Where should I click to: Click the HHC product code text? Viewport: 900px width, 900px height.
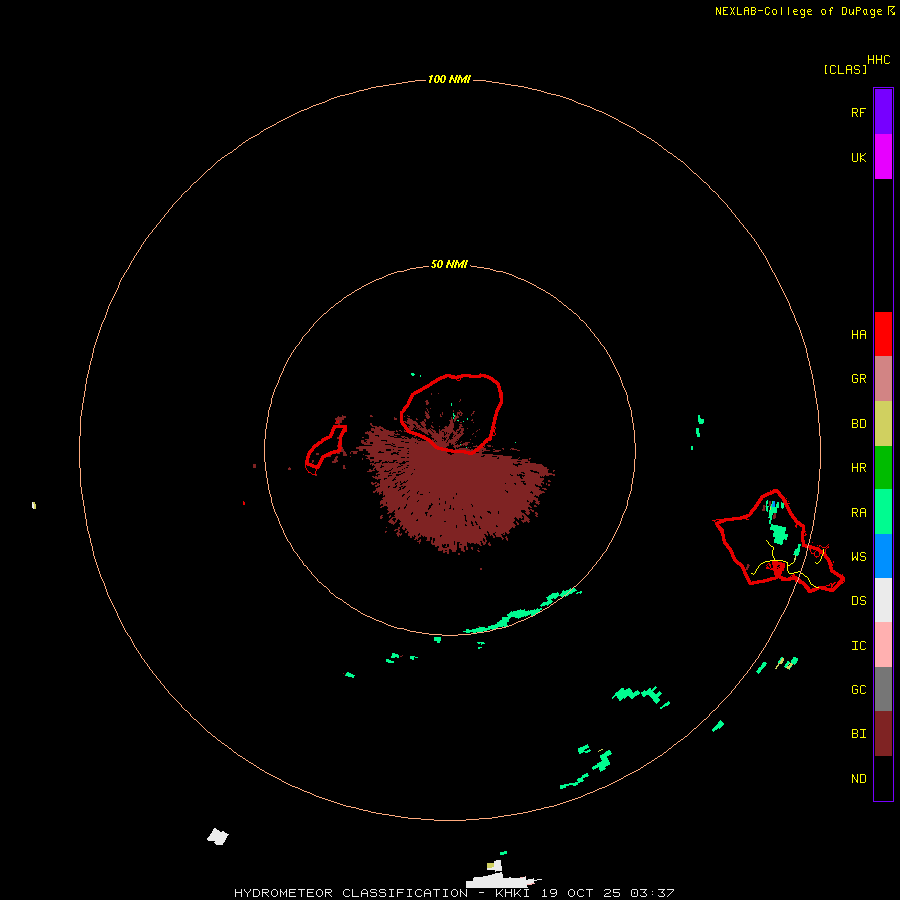point(879,59)
